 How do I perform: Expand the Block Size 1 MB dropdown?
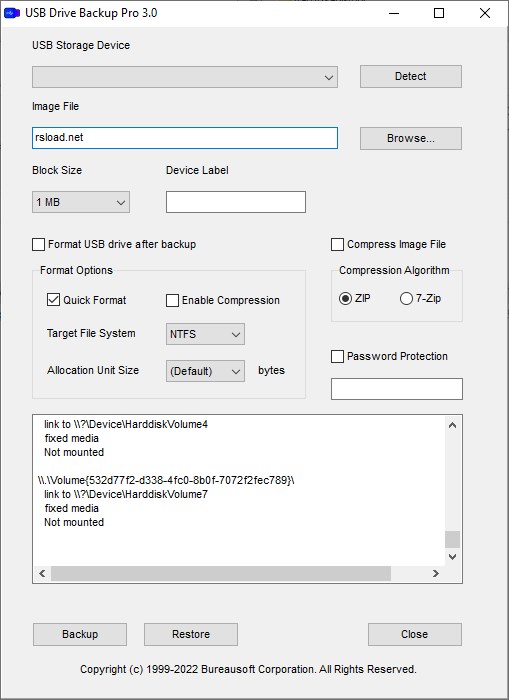pos(81,202)
